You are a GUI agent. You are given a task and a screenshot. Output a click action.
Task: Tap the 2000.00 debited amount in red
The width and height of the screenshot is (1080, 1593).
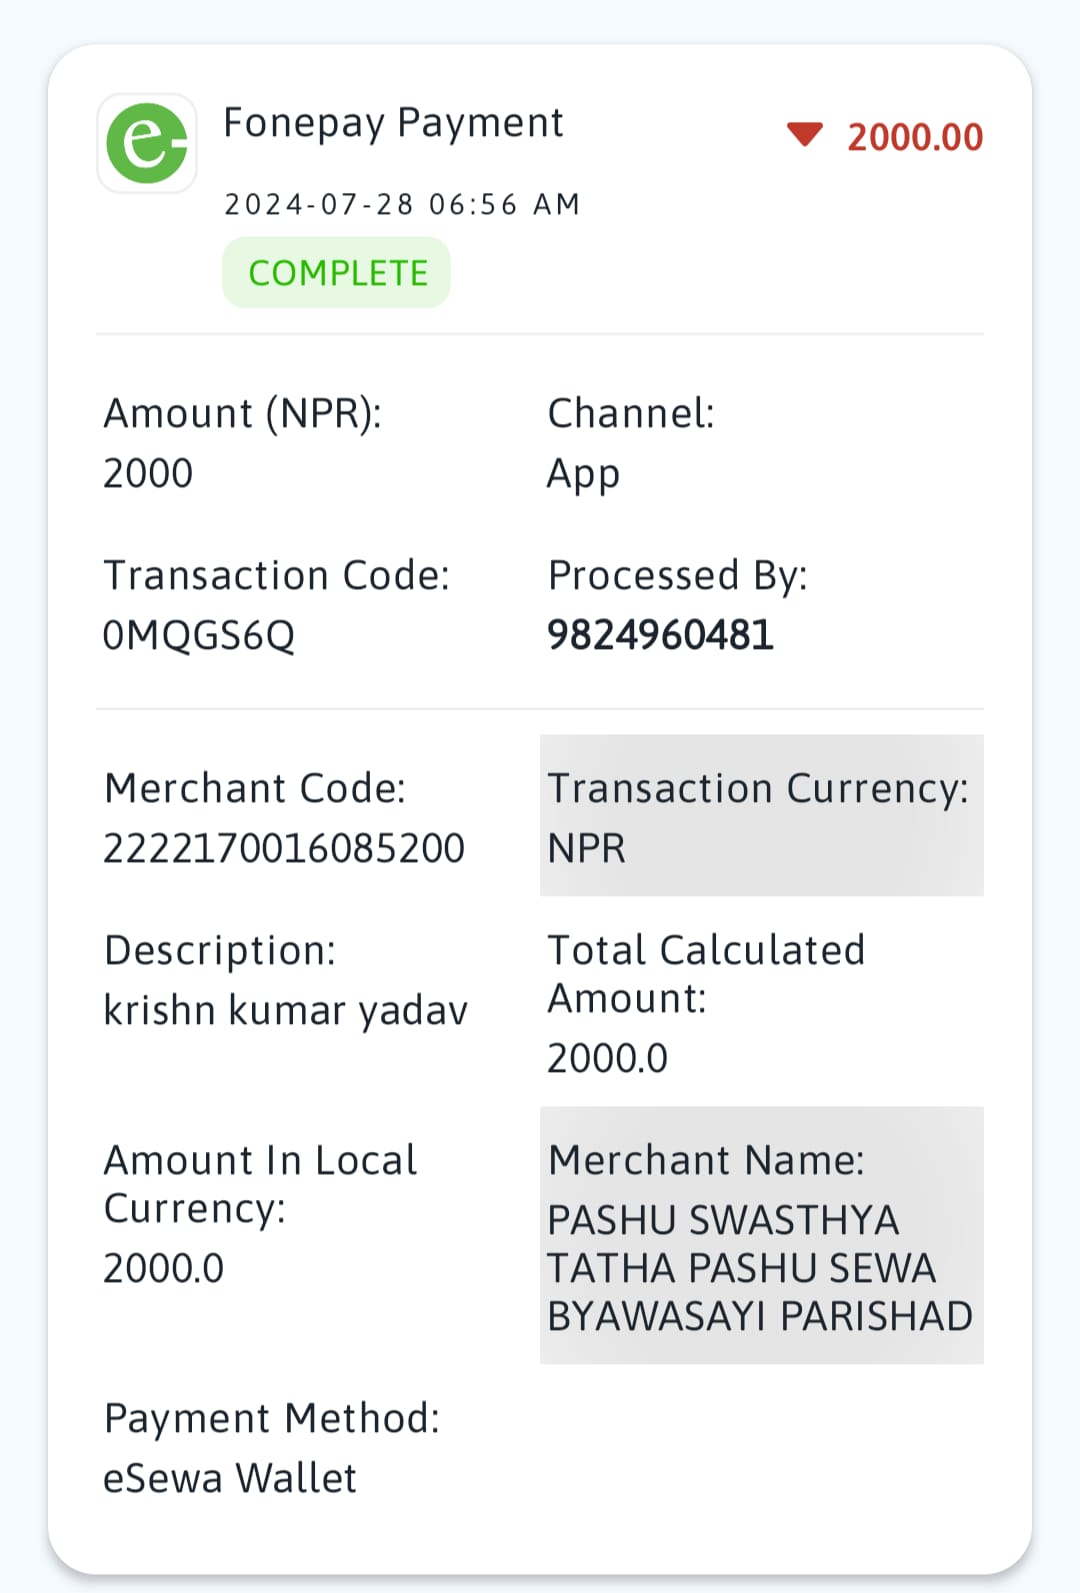tap(915, 137)
